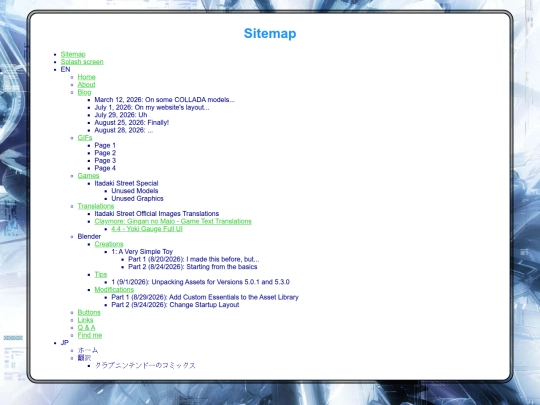Click the EN language heading
Viewport: 540px width, 405px height.
click(x=65, y=69)
